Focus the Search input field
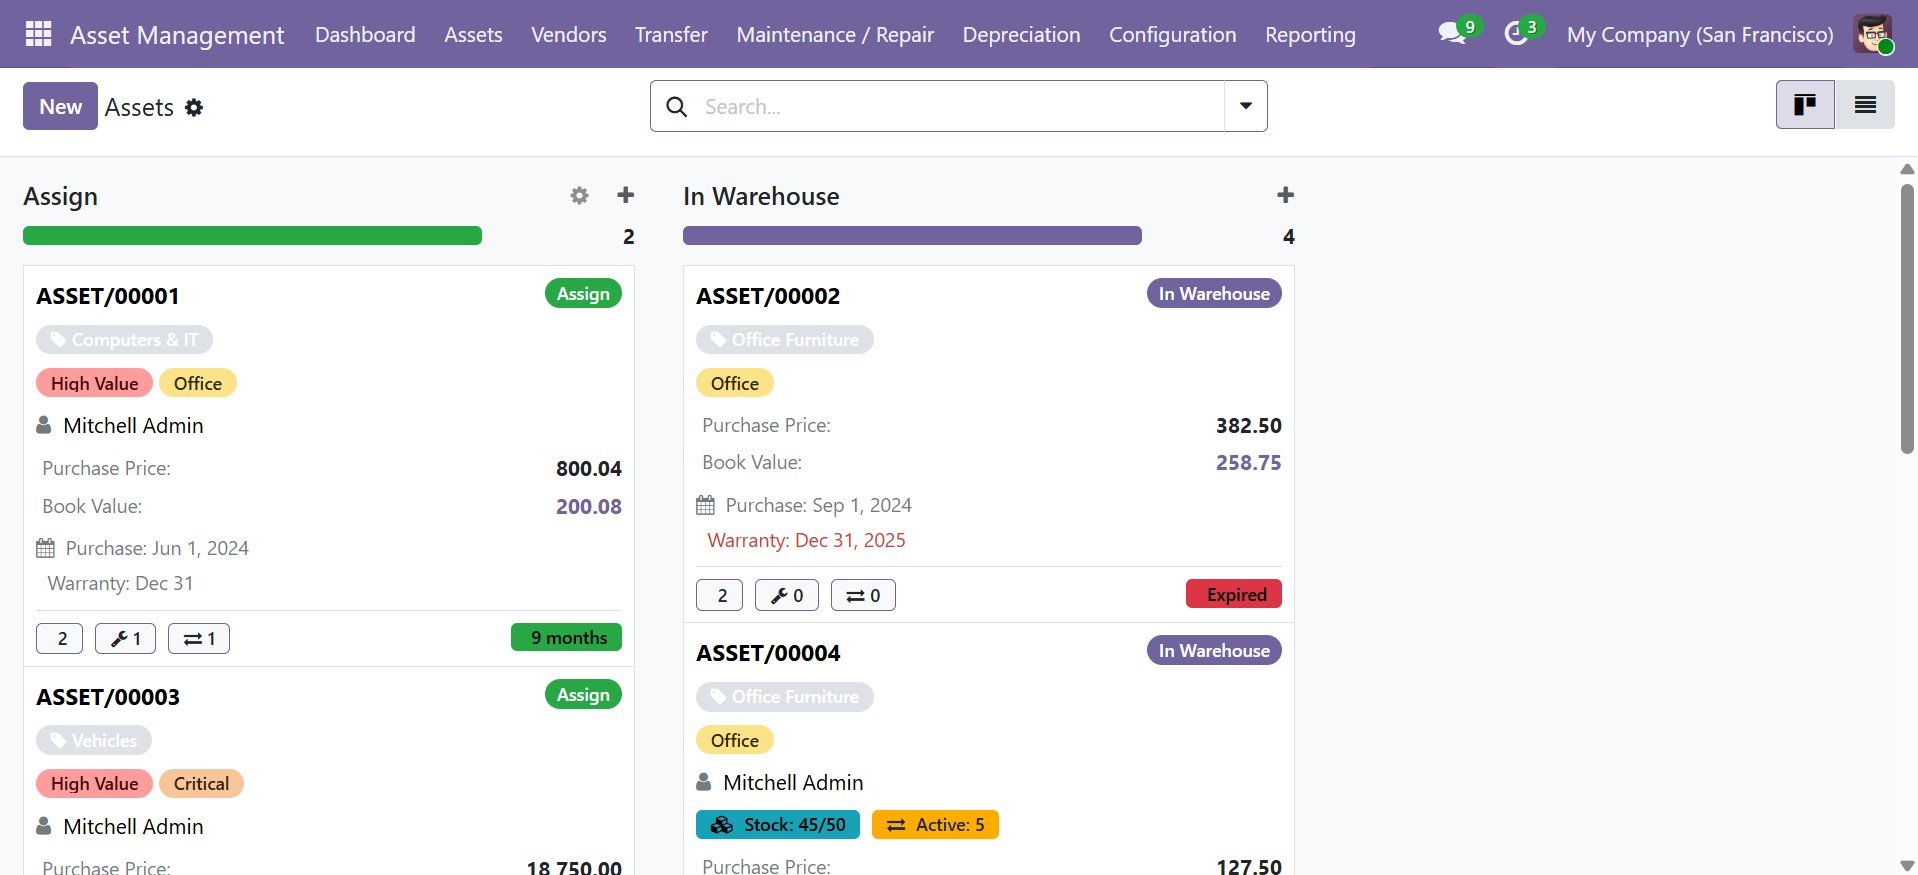The image size is (1918, 875). 960,106
